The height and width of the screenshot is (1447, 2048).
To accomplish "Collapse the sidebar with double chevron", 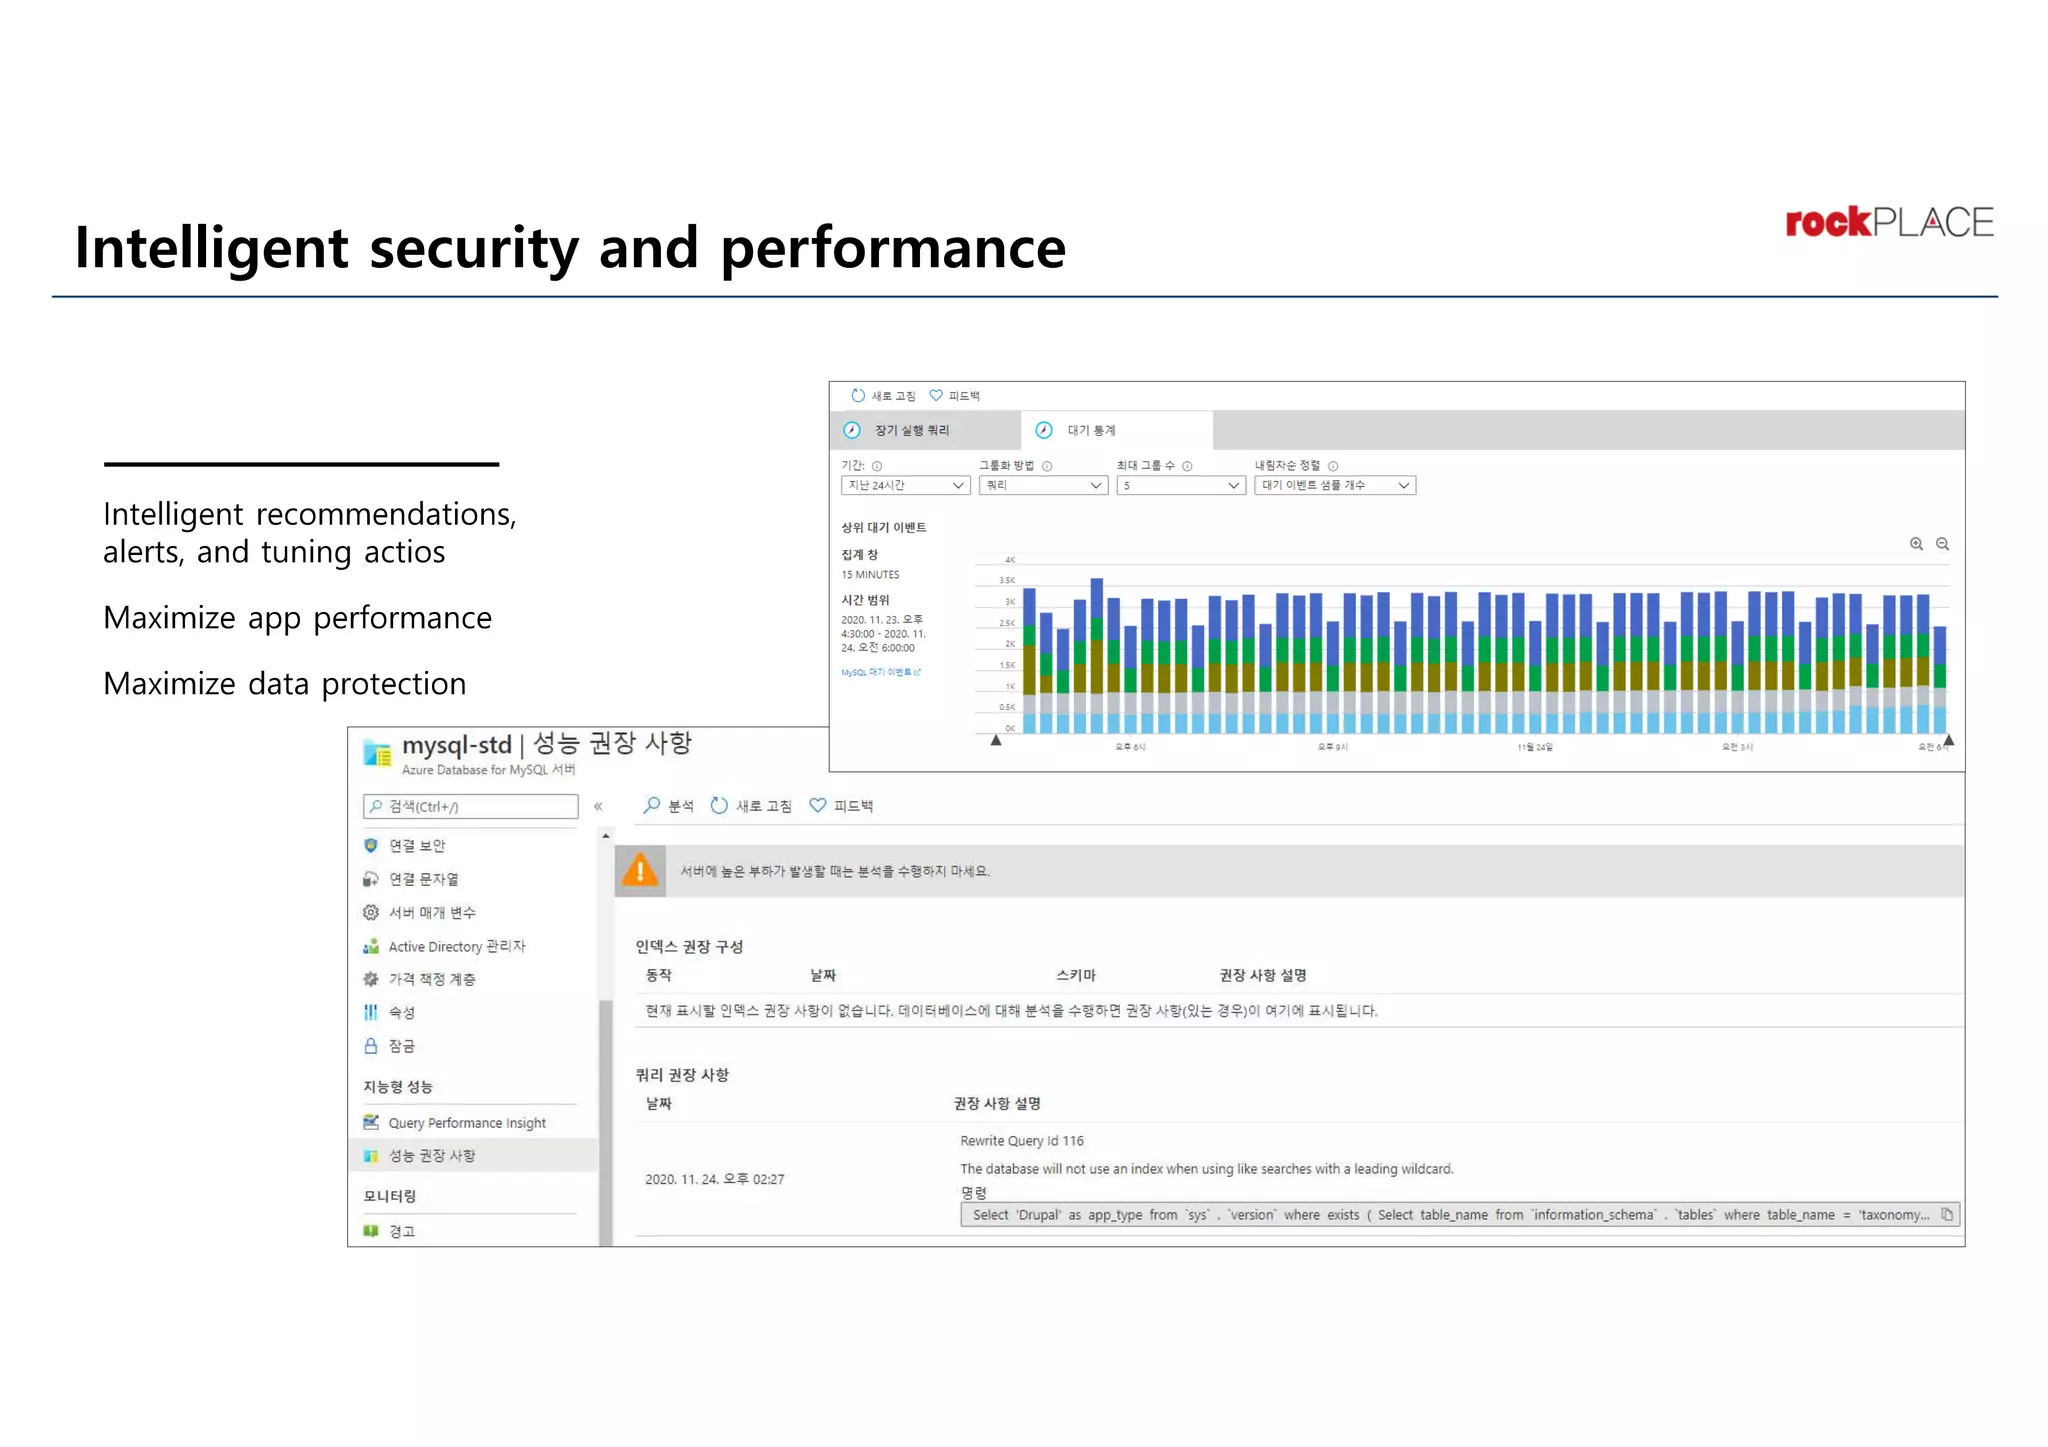I will click(x=598, y=806).
